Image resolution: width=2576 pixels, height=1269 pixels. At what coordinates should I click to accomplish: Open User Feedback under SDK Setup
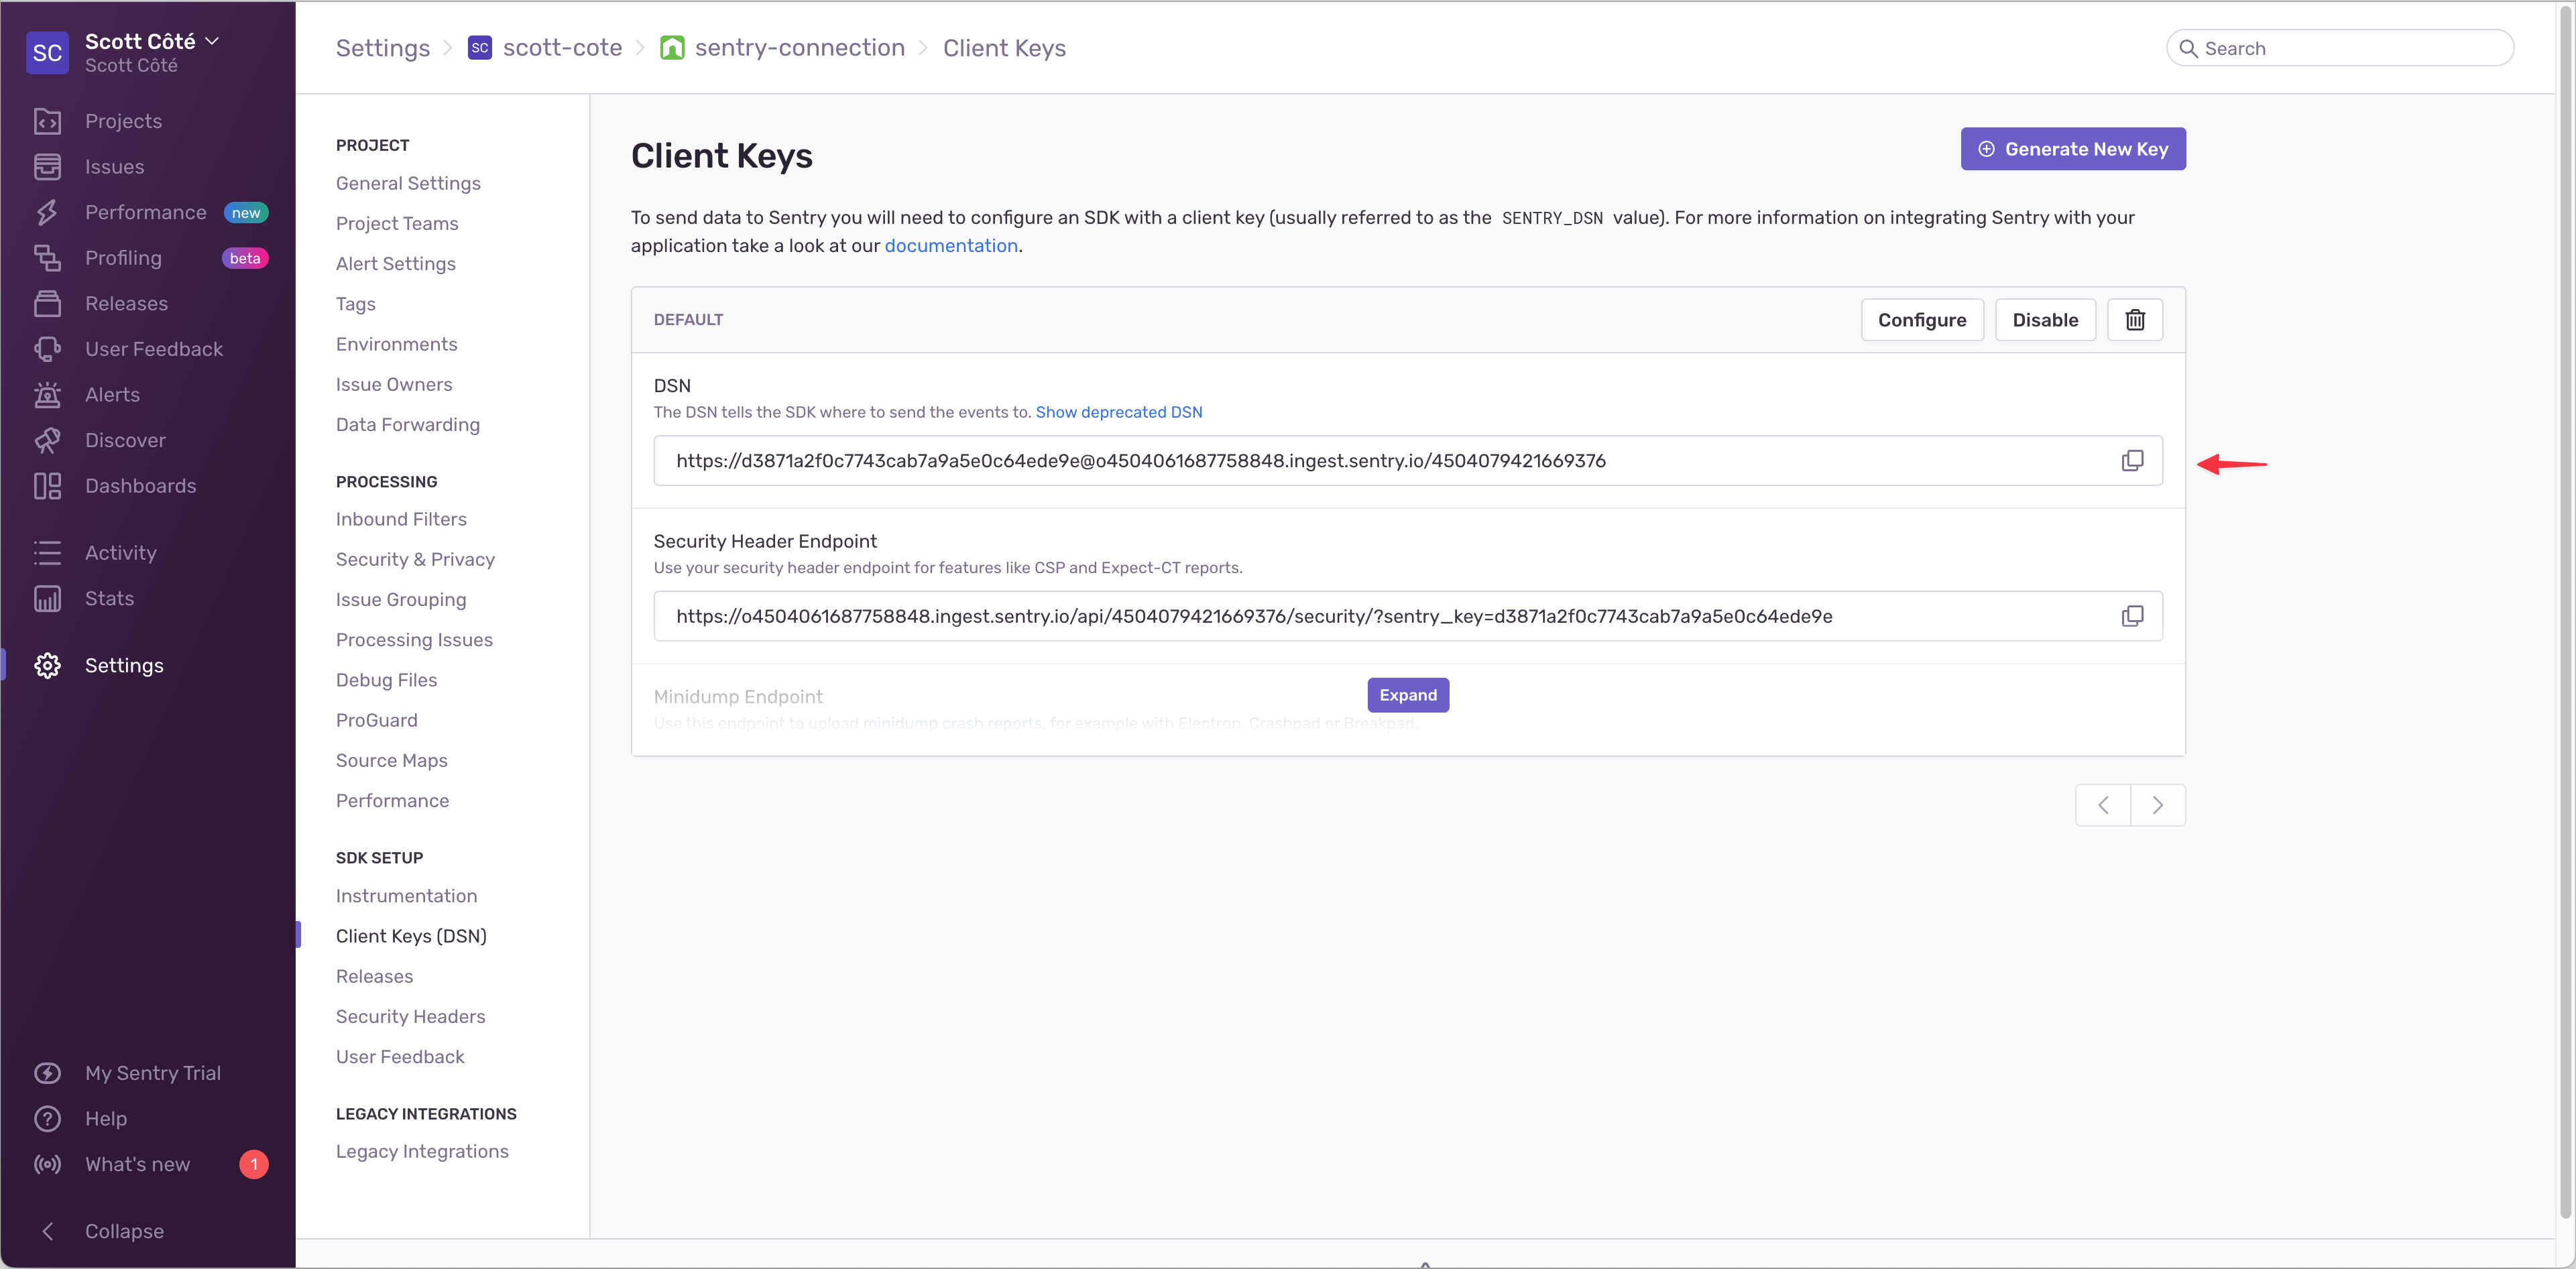pyautogui.click(x=400, y=1057)
